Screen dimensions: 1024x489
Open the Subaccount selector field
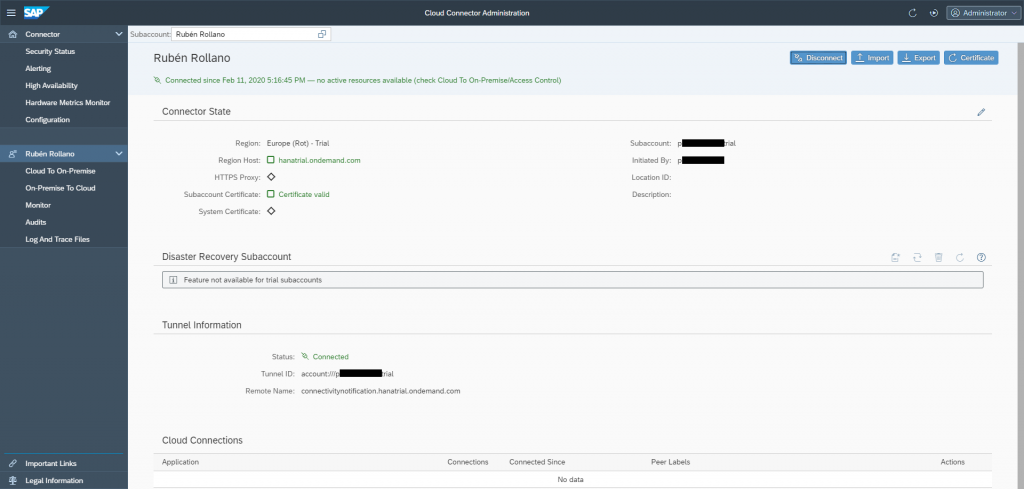pyautogui.click(x=251, y=34)
